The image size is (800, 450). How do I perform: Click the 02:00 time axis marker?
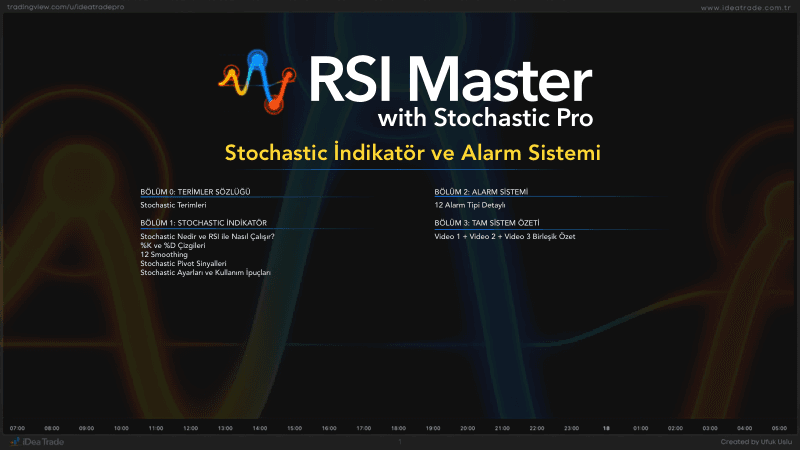coord(676,428)
